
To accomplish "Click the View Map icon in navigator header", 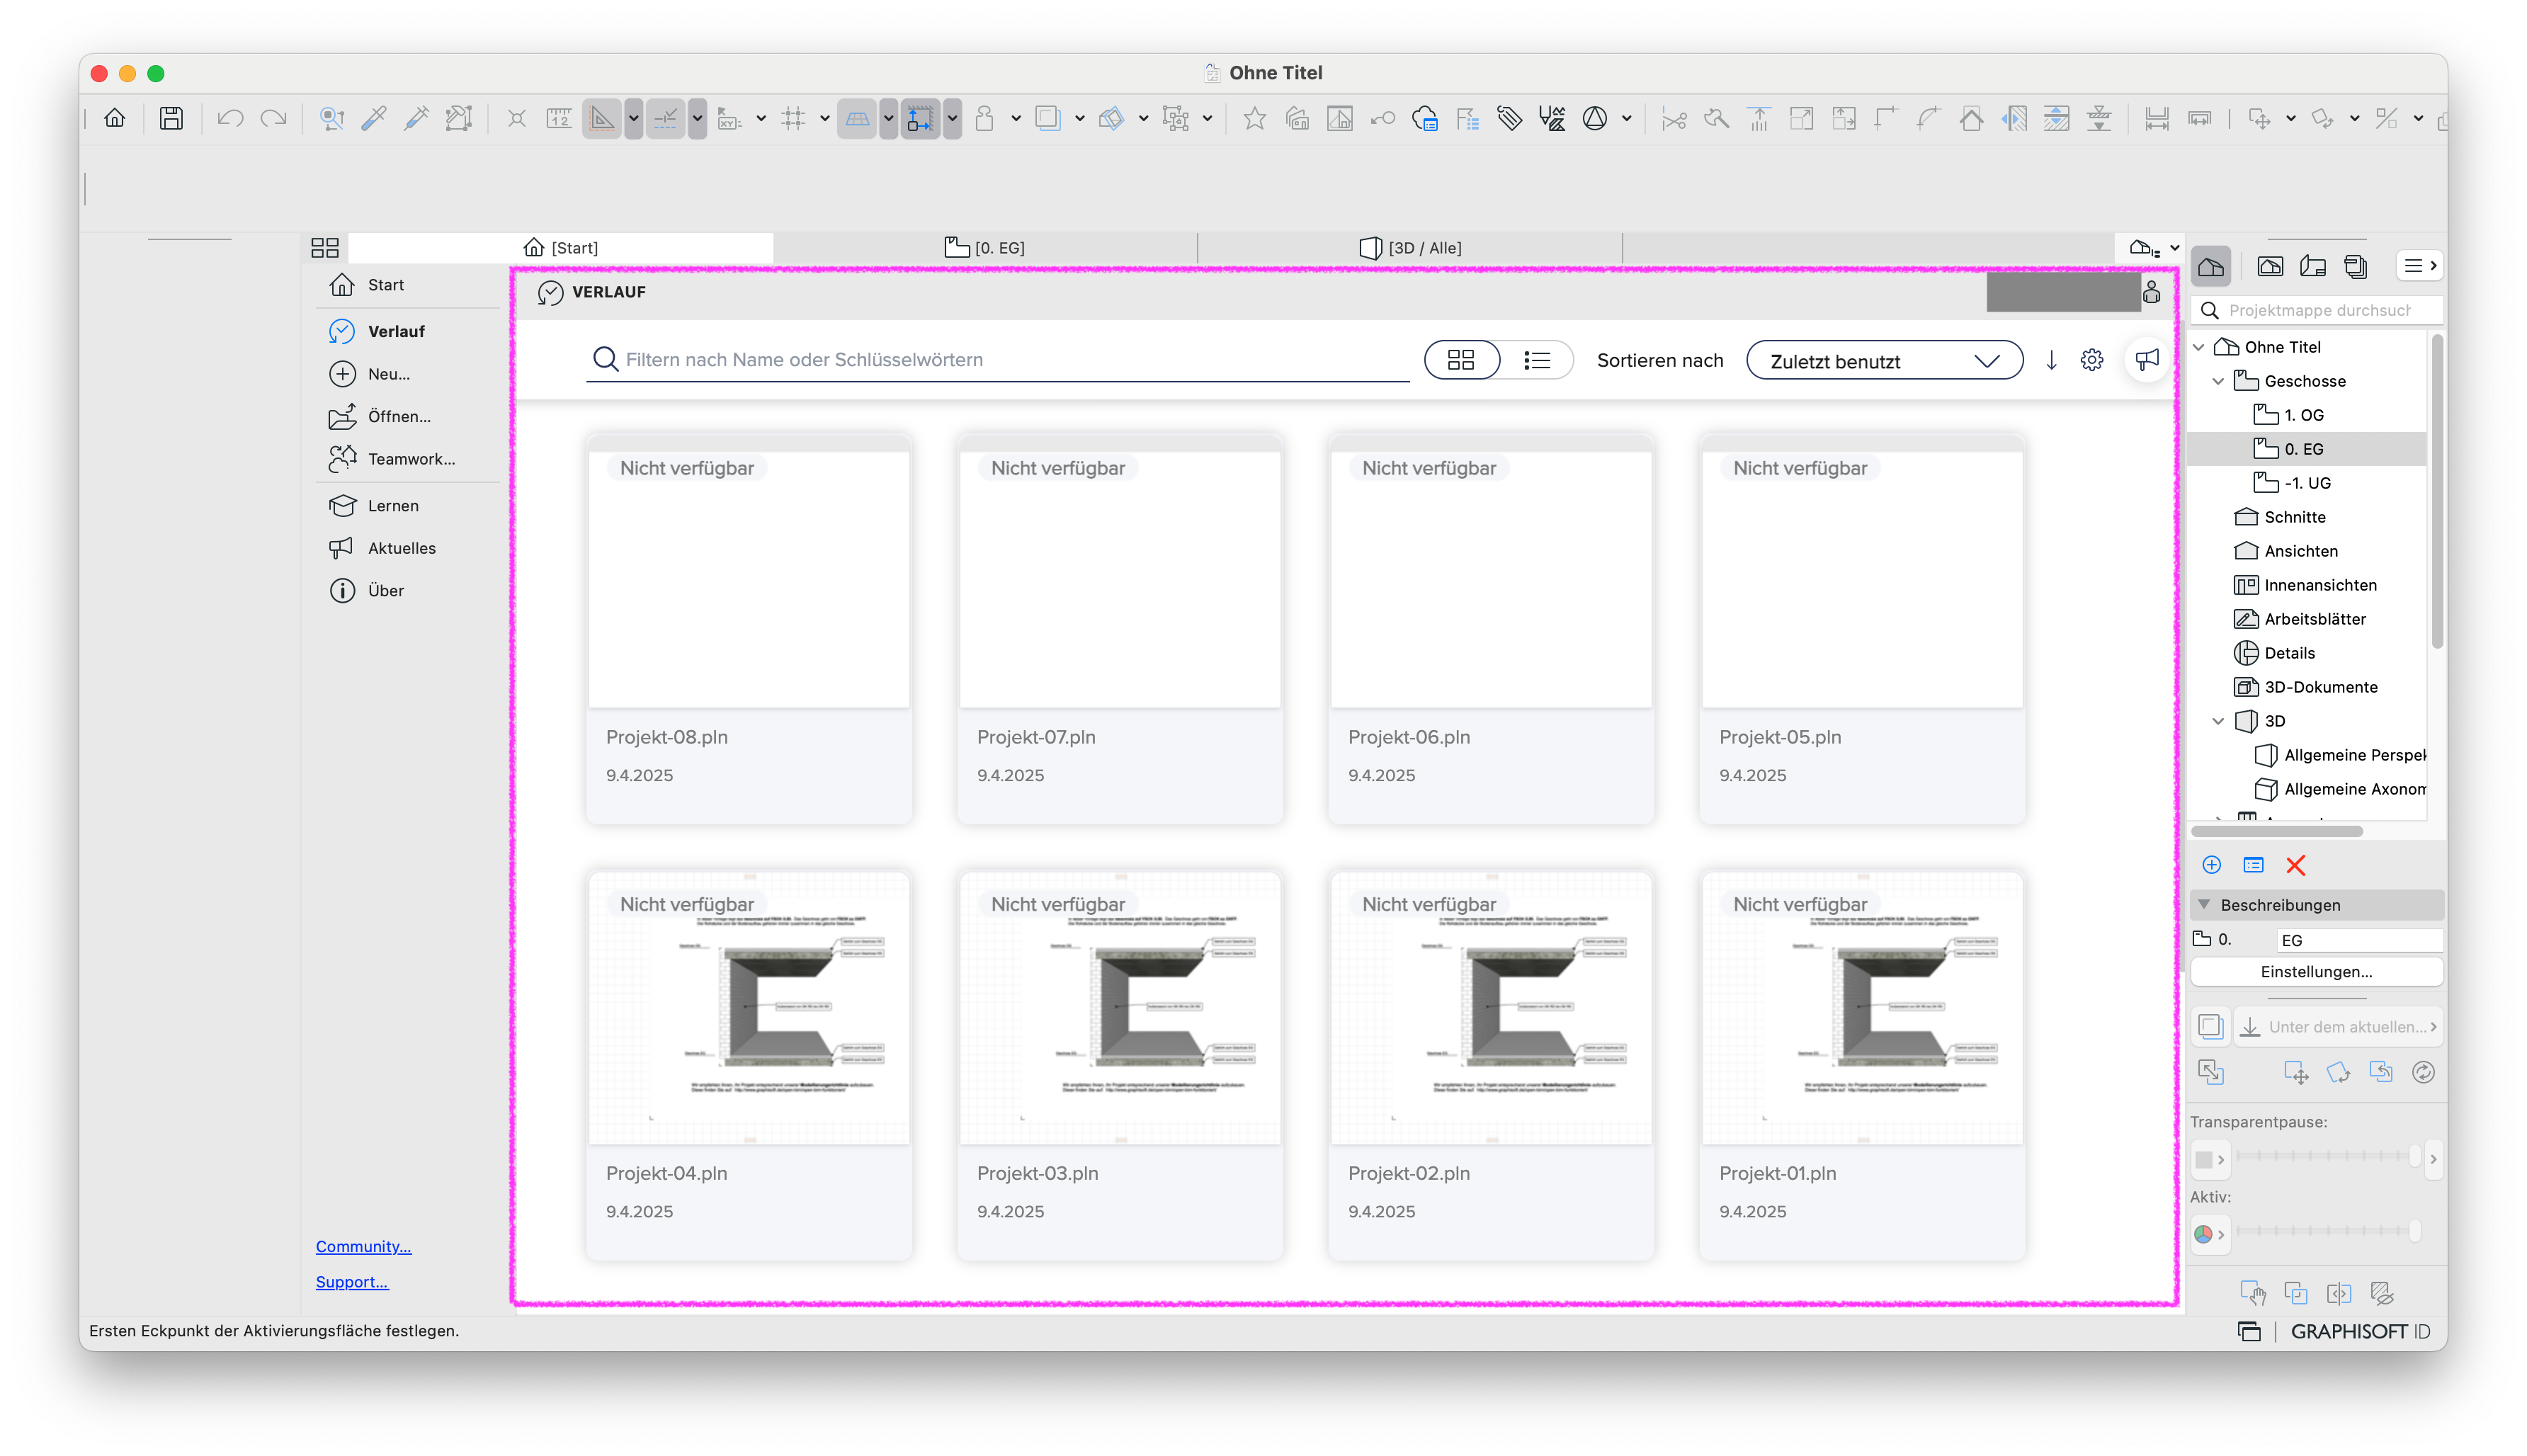I will click(x=2269, y=266).
